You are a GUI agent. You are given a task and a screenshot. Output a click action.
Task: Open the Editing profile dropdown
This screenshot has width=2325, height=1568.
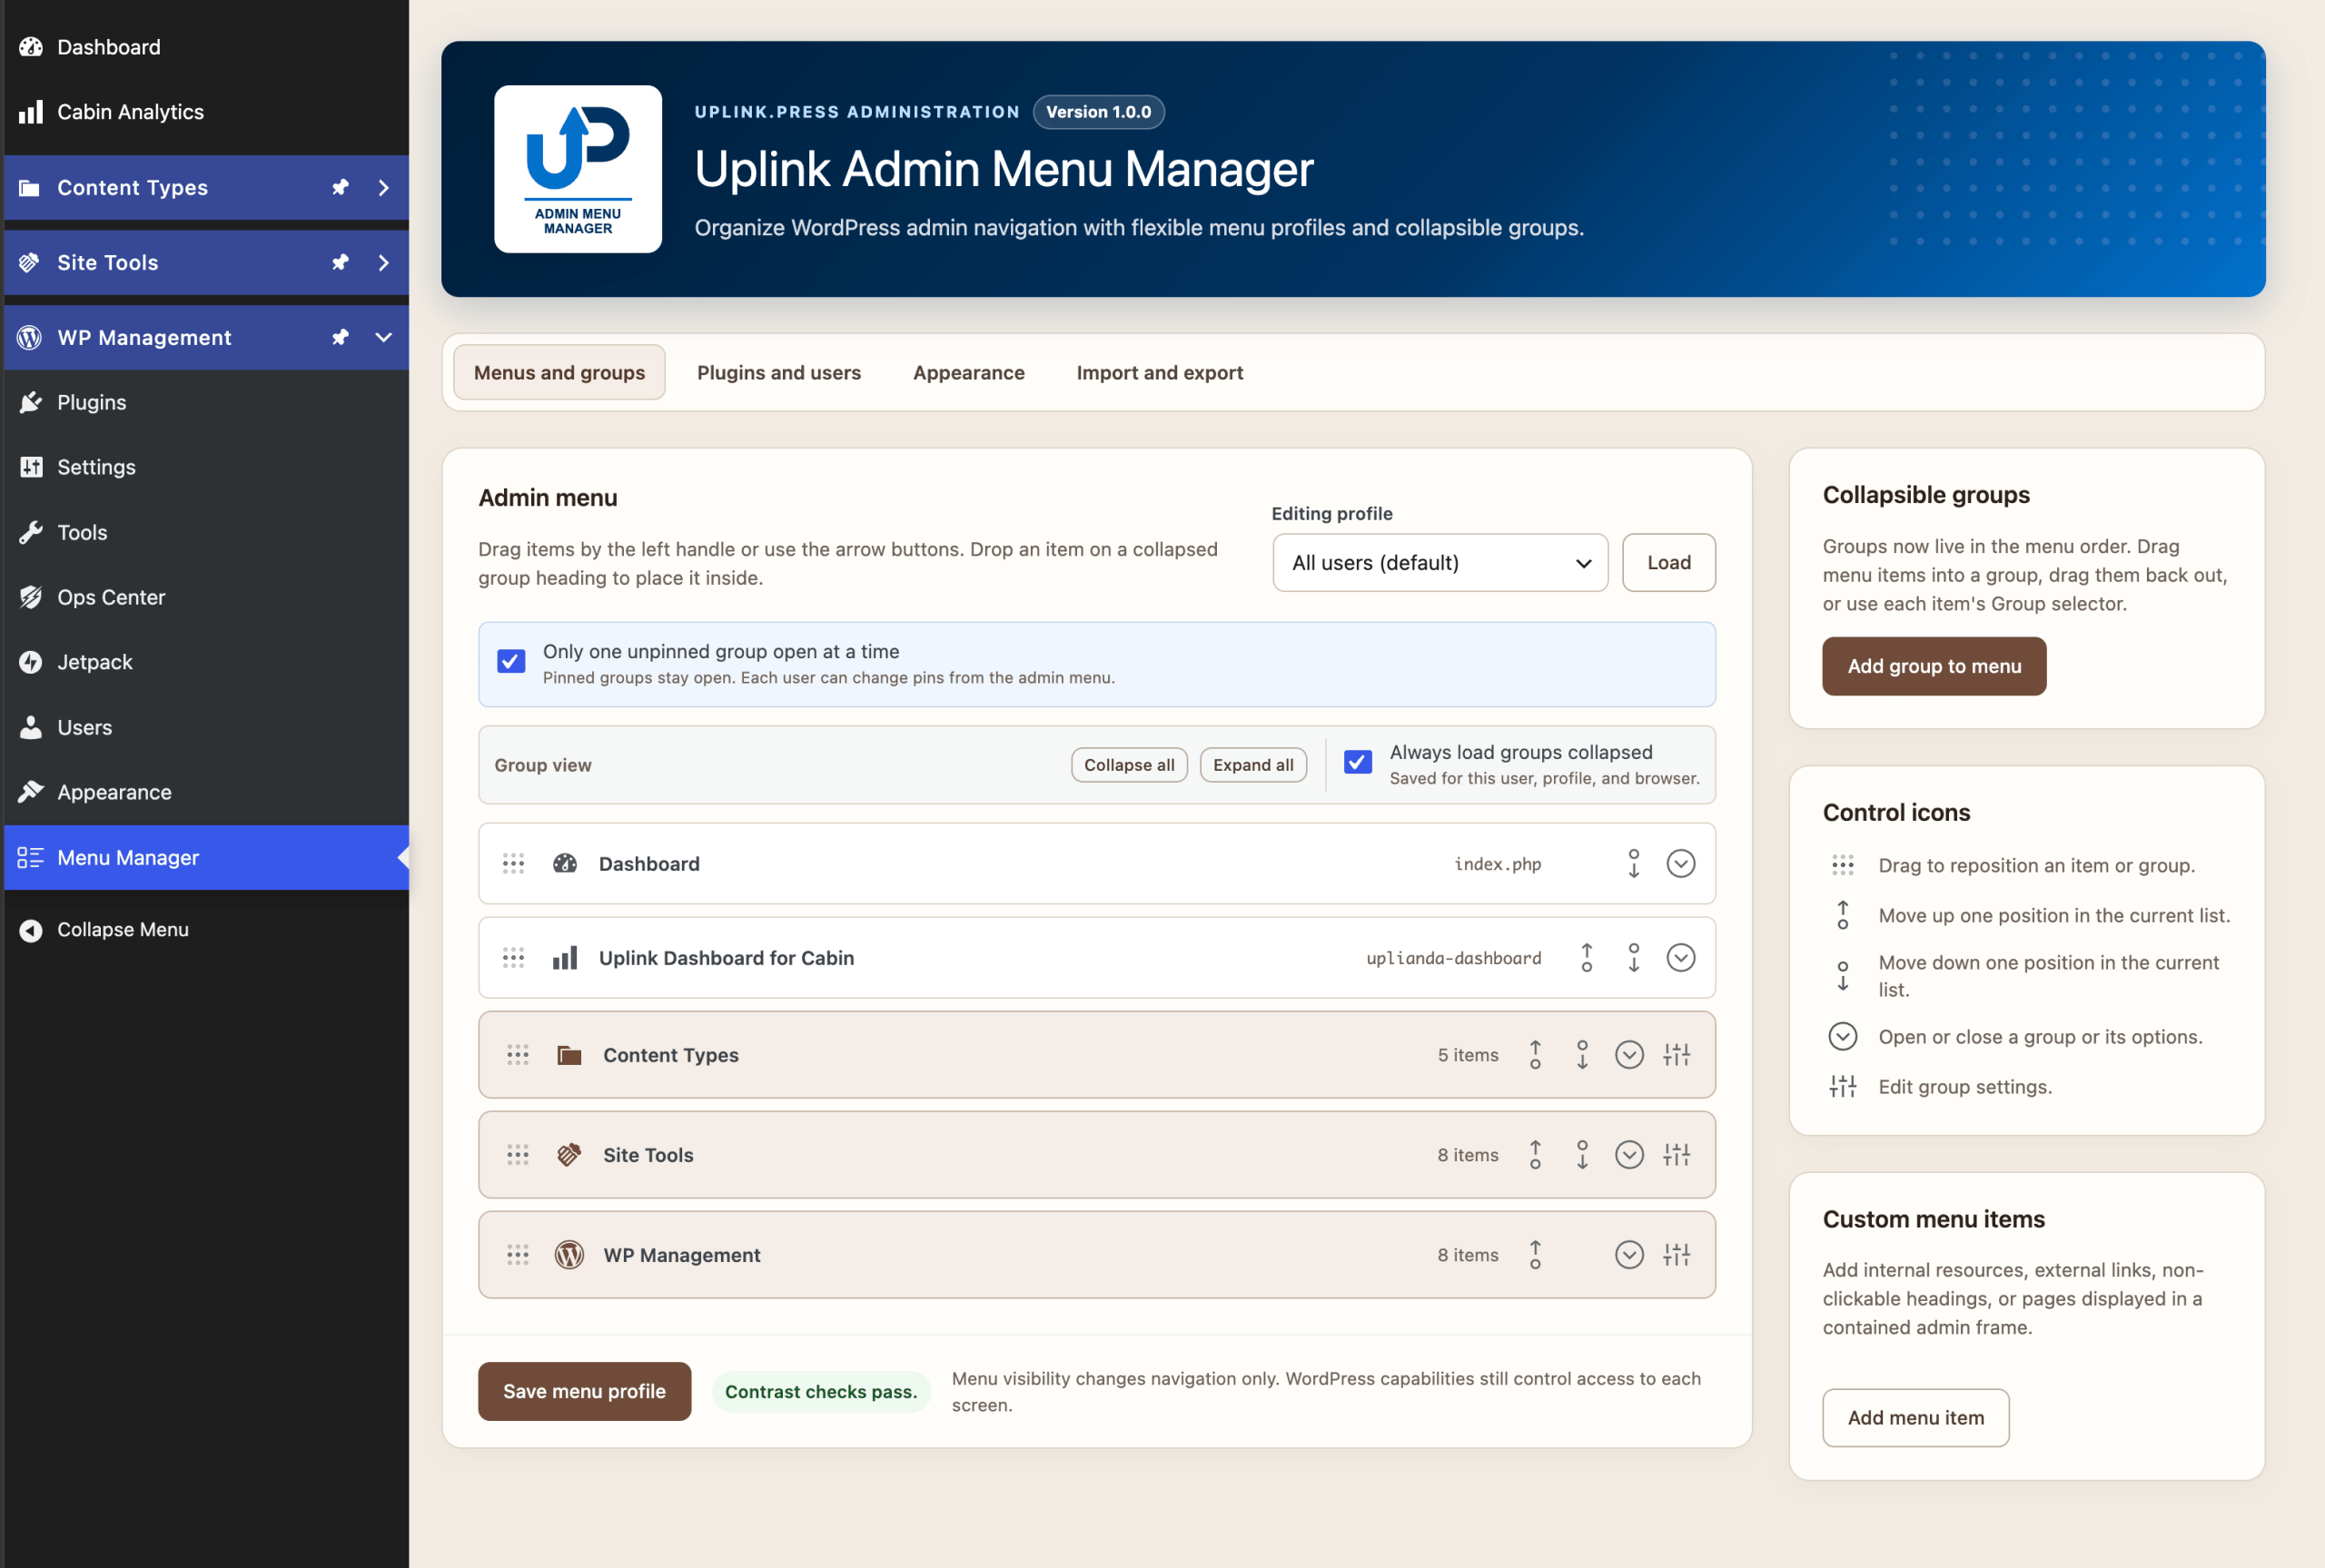point(1440,563)
